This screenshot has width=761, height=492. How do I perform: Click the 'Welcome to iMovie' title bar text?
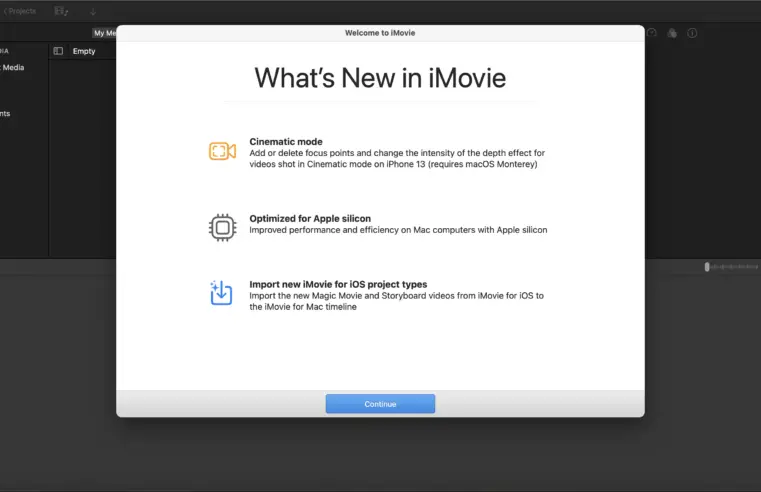tap(380, 33)
